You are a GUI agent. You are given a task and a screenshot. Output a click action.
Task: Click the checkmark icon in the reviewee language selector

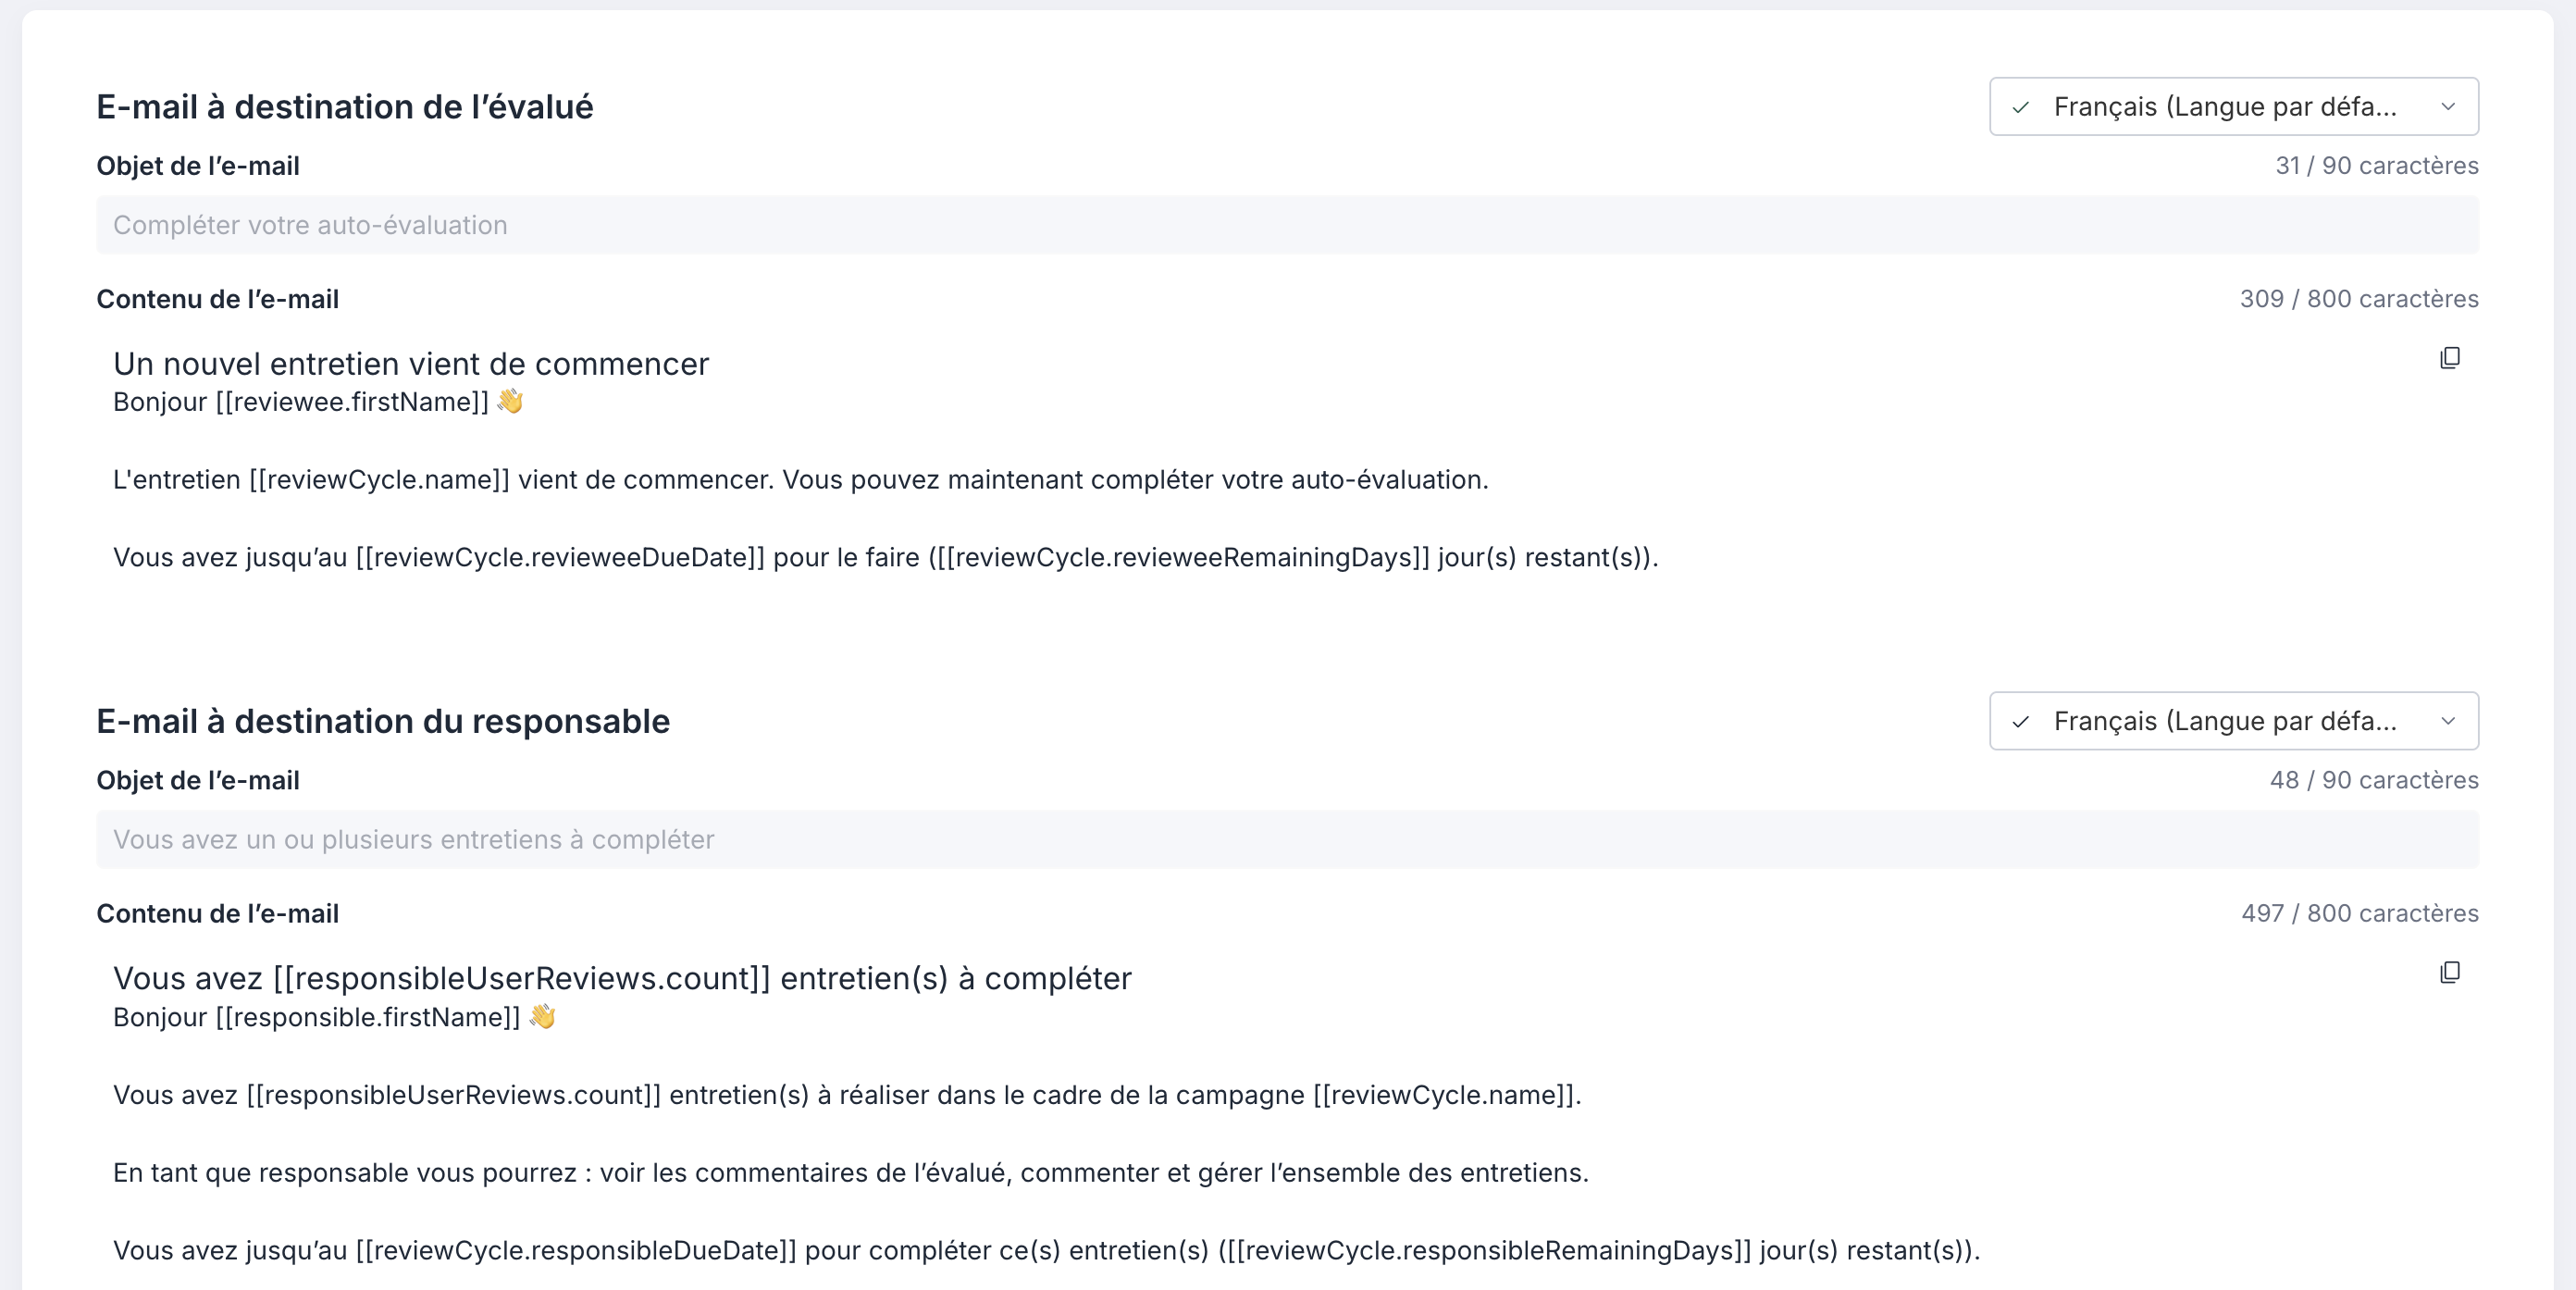[x=2020, y=107]
